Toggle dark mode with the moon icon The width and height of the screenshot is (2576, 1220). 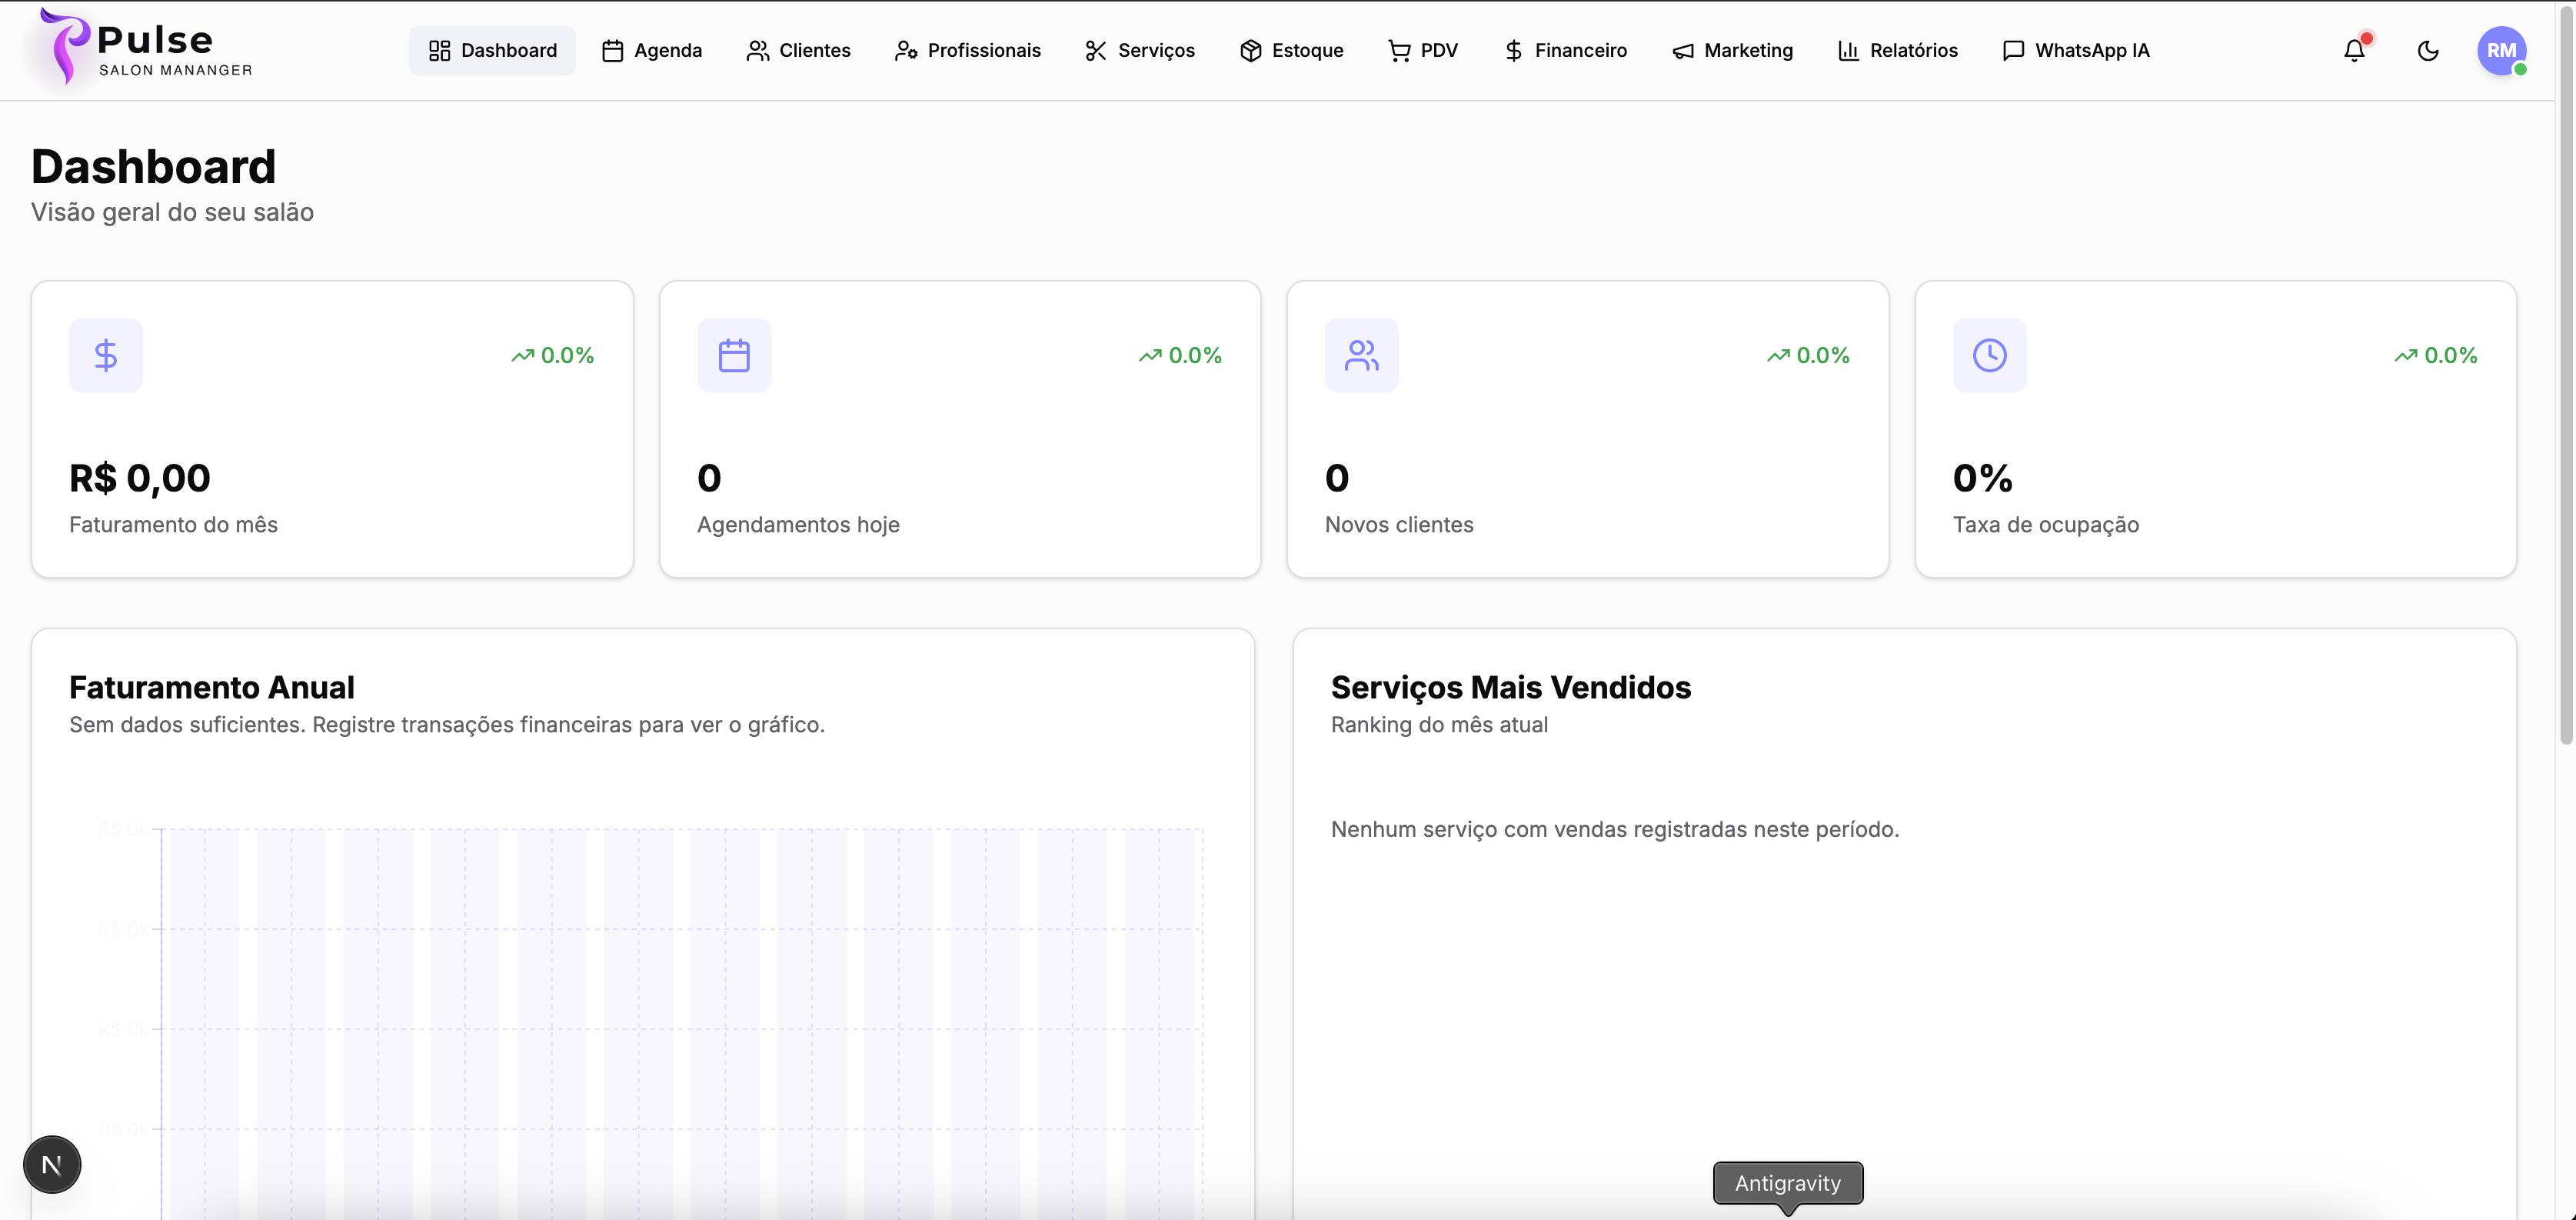2429,50
